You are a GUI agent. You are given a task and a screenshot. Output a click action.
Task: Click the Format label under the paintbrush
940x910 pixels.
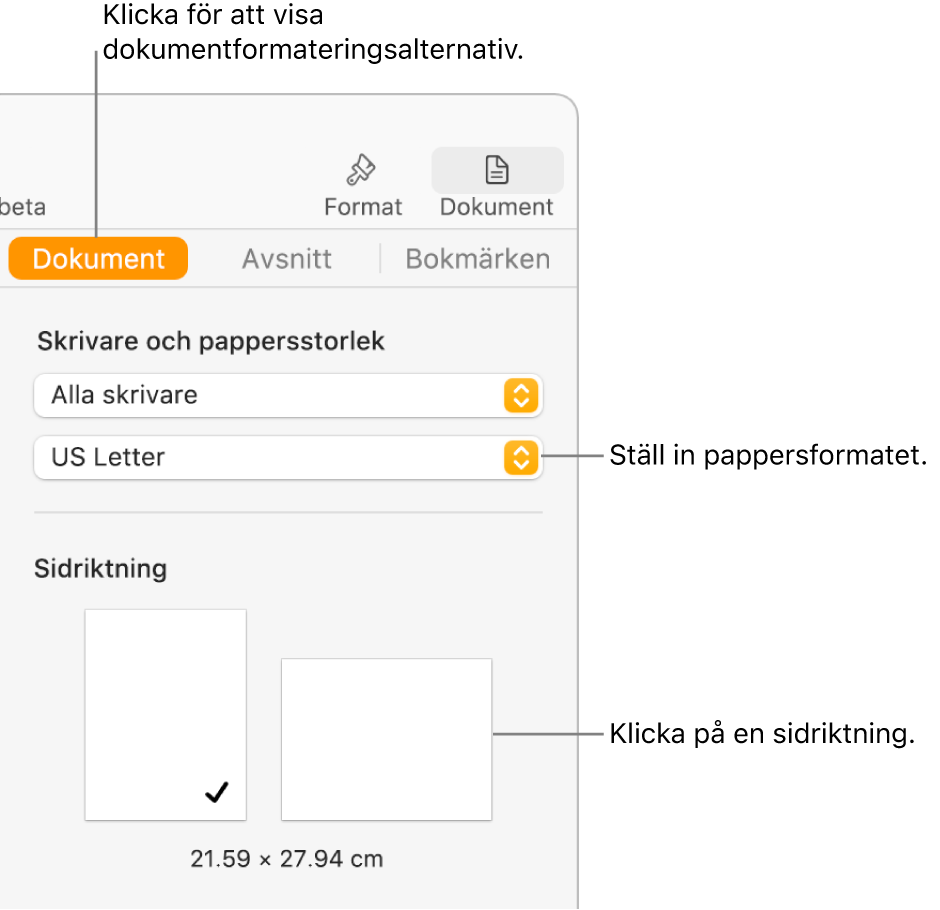[x=363, y=207]
